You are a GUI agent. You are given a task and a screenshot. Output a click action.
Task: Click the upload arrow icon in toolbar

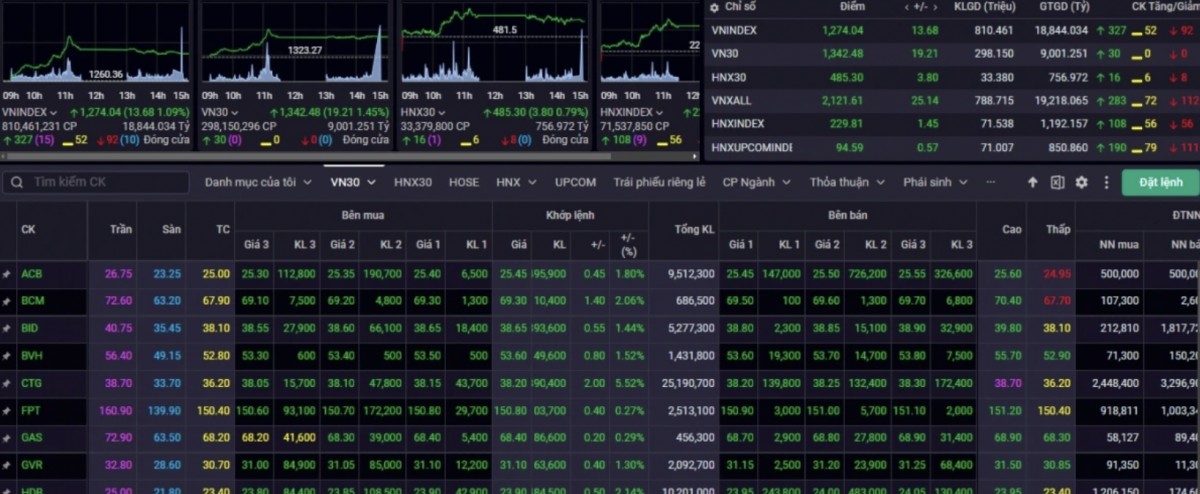tap(1033, 183)
